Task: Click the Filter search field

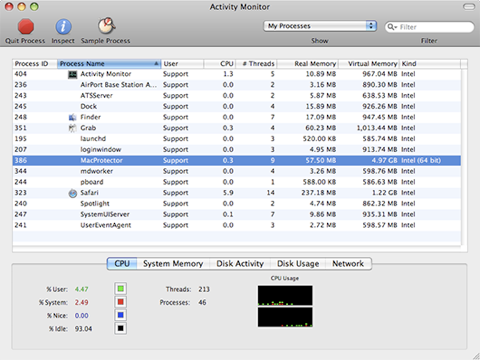Action: pyautogui.click(x=429, y=27)
